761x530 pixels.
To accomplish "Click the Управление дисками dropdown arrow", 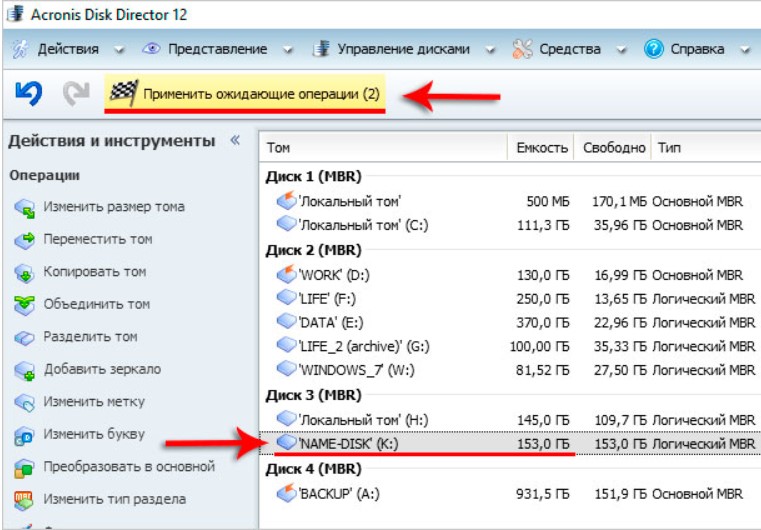I will coord(490,50).
